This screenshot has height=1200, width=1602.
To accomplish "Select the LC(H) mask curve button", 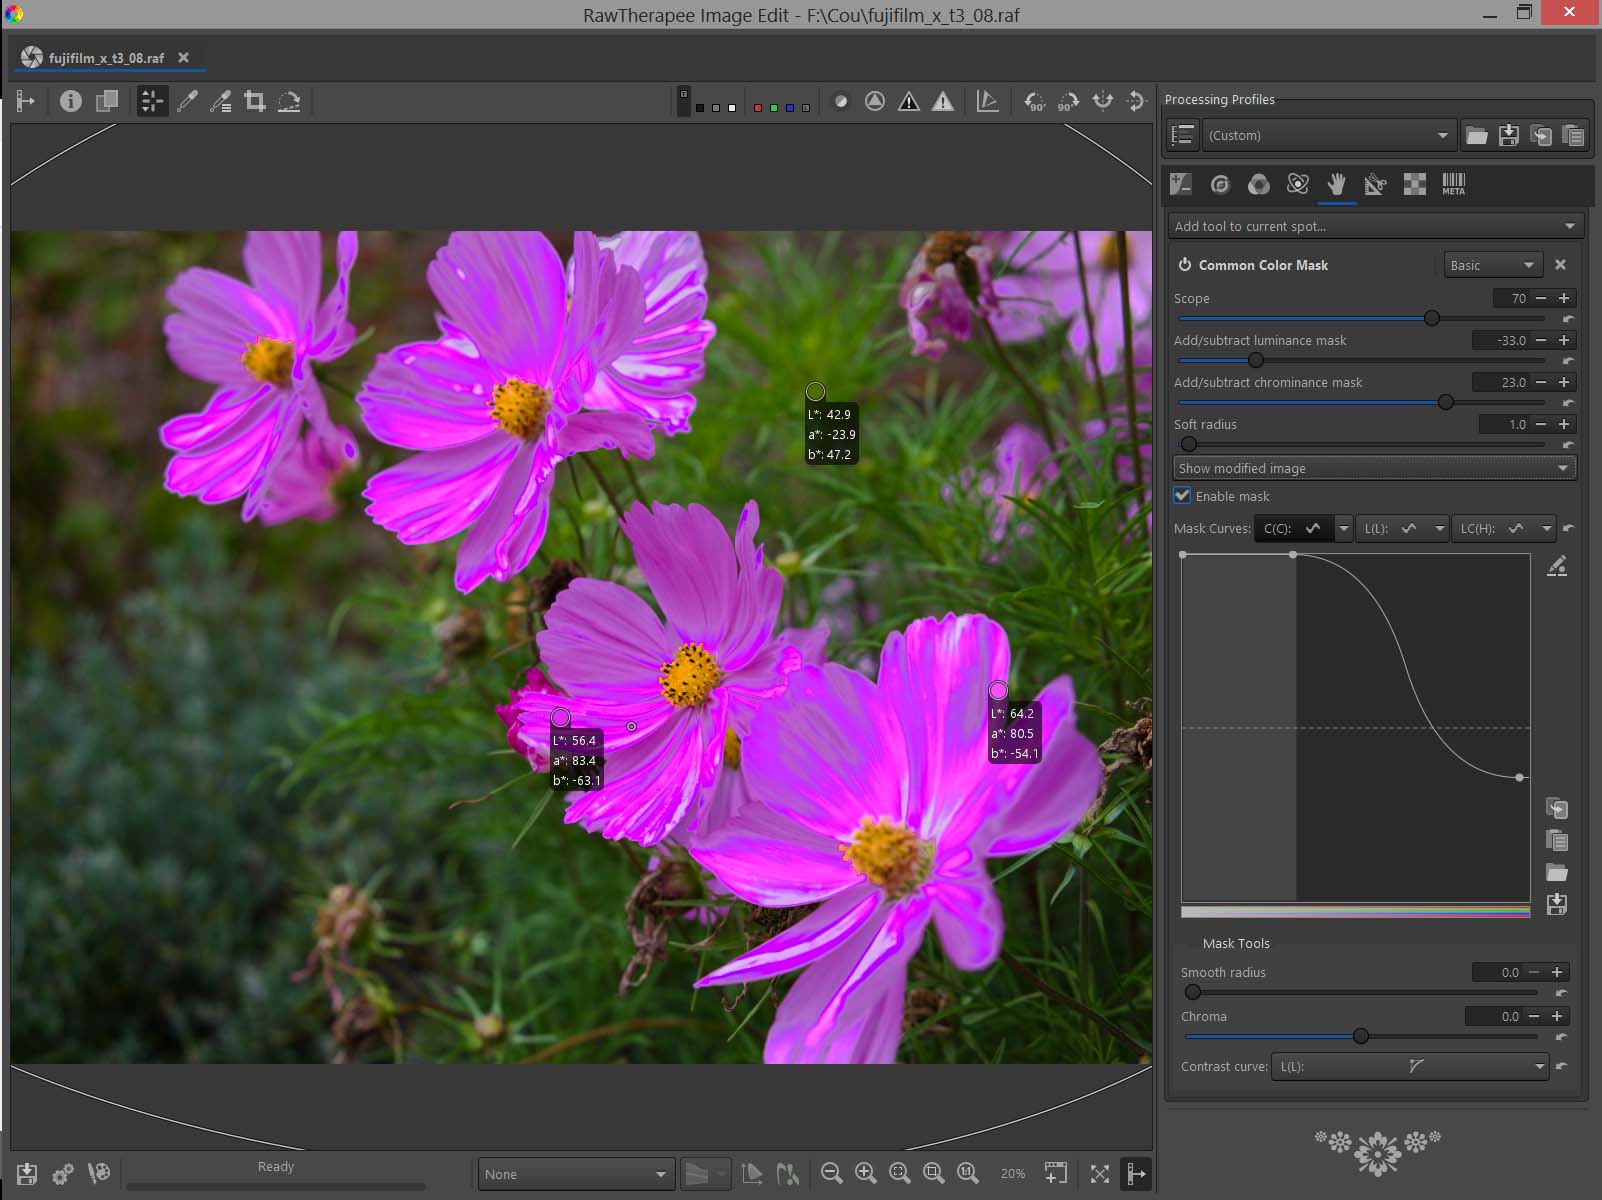I will pos(1494,528).
